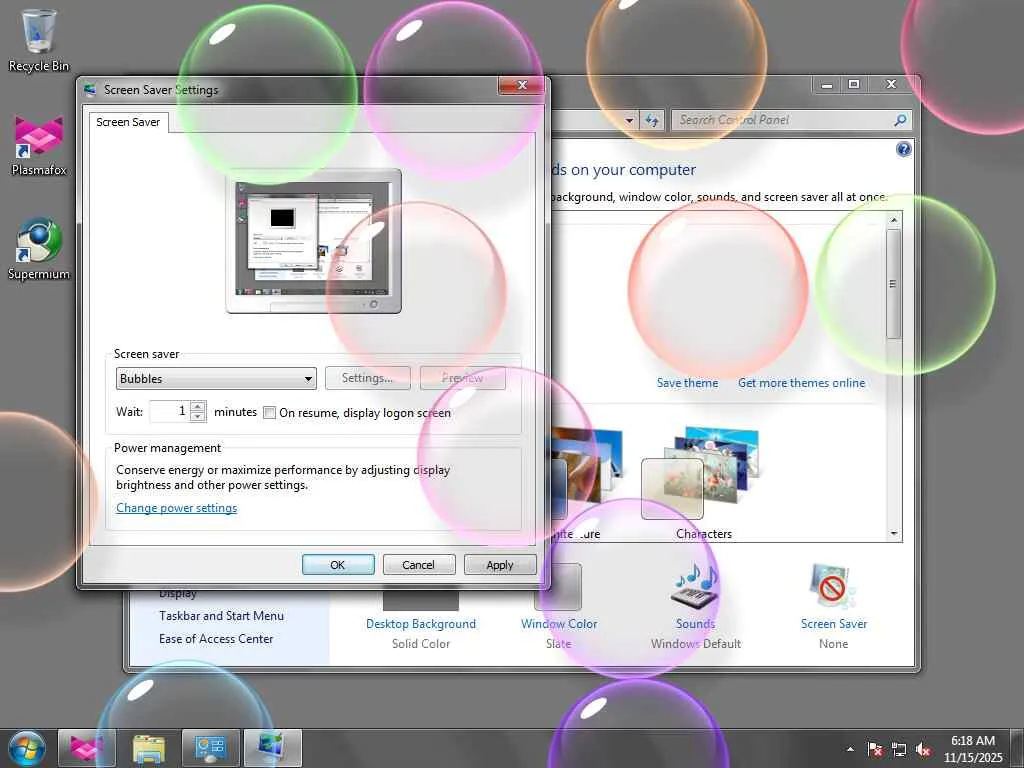This screenshot has height=768, width=1024.
Task: Refresh the Control Panel address bar
Action: (652, 120)
